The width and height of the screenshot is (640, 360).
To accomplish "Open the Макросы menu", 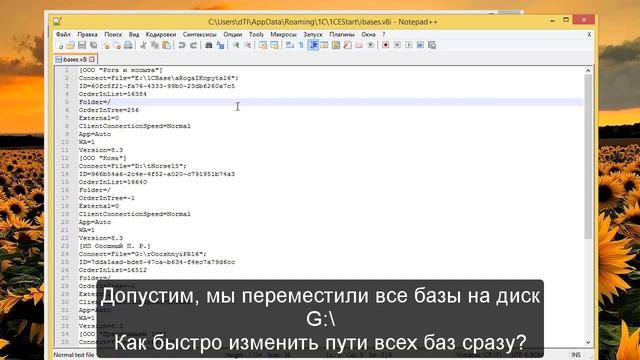I will pyautogui.click(x=283, y=34).
